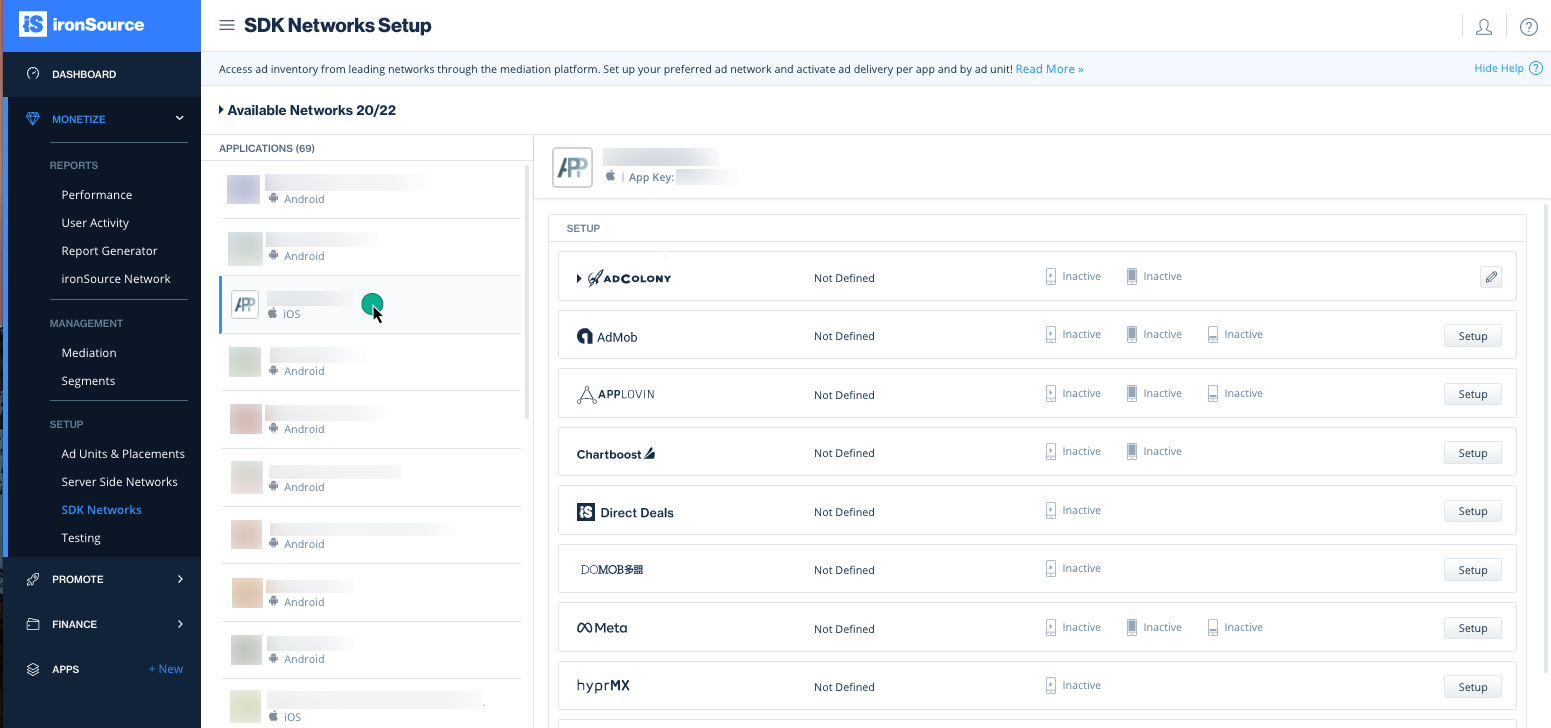The height and width of the screenshot is (728, 1551).
Task: Click Setup button for Meta
Action: (1472, 628)
